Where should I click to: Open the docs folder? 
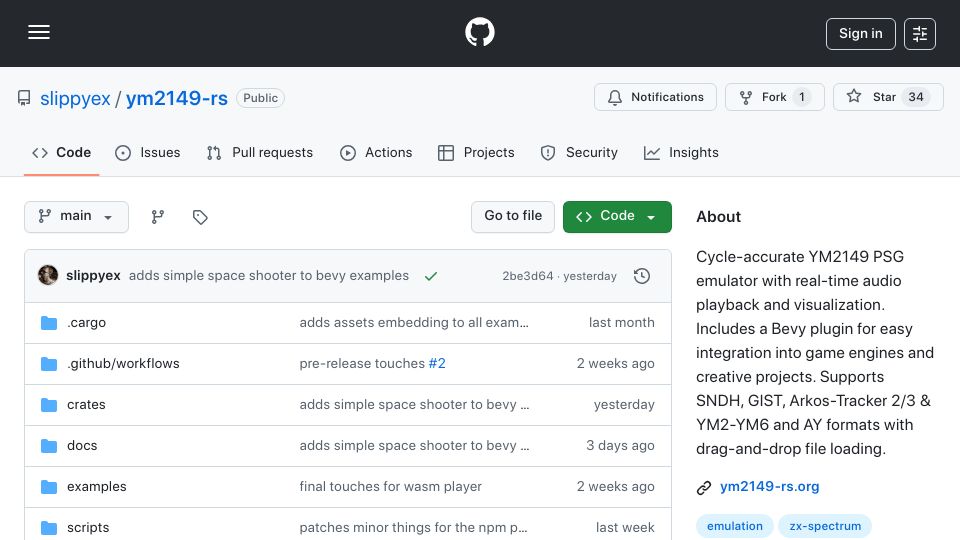[x=82, y=446]
